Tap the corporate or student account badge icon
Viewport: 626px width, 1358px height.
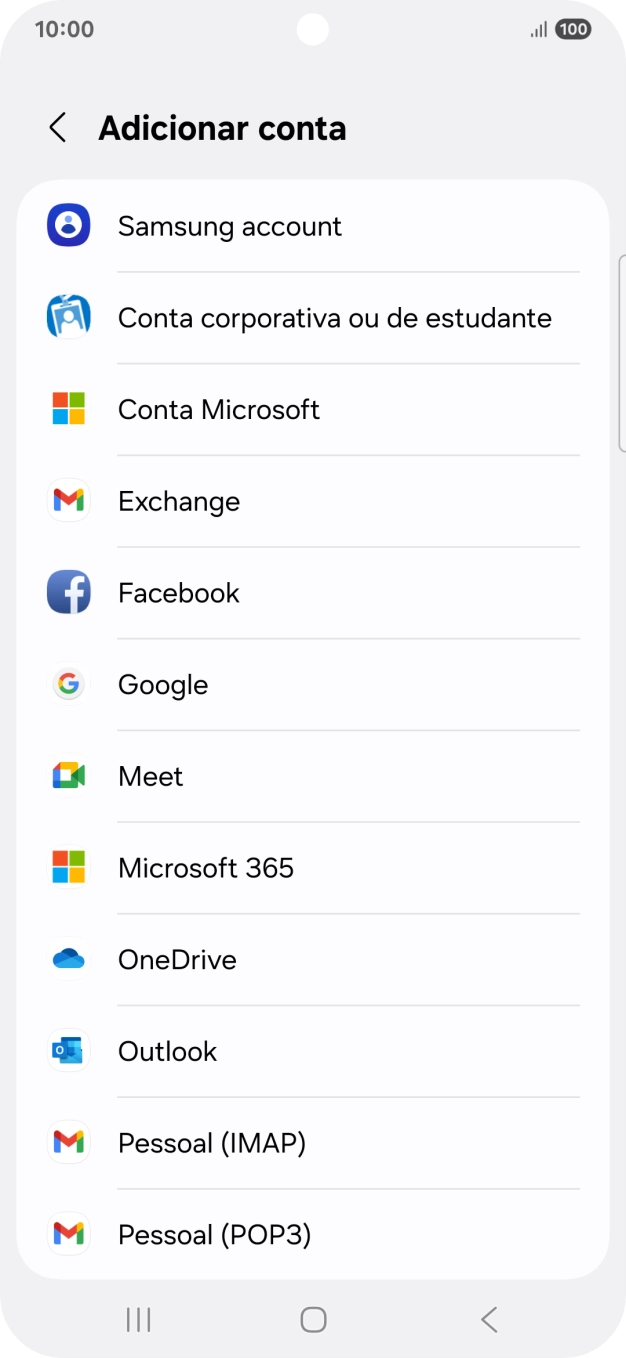(x=69, y=318)
